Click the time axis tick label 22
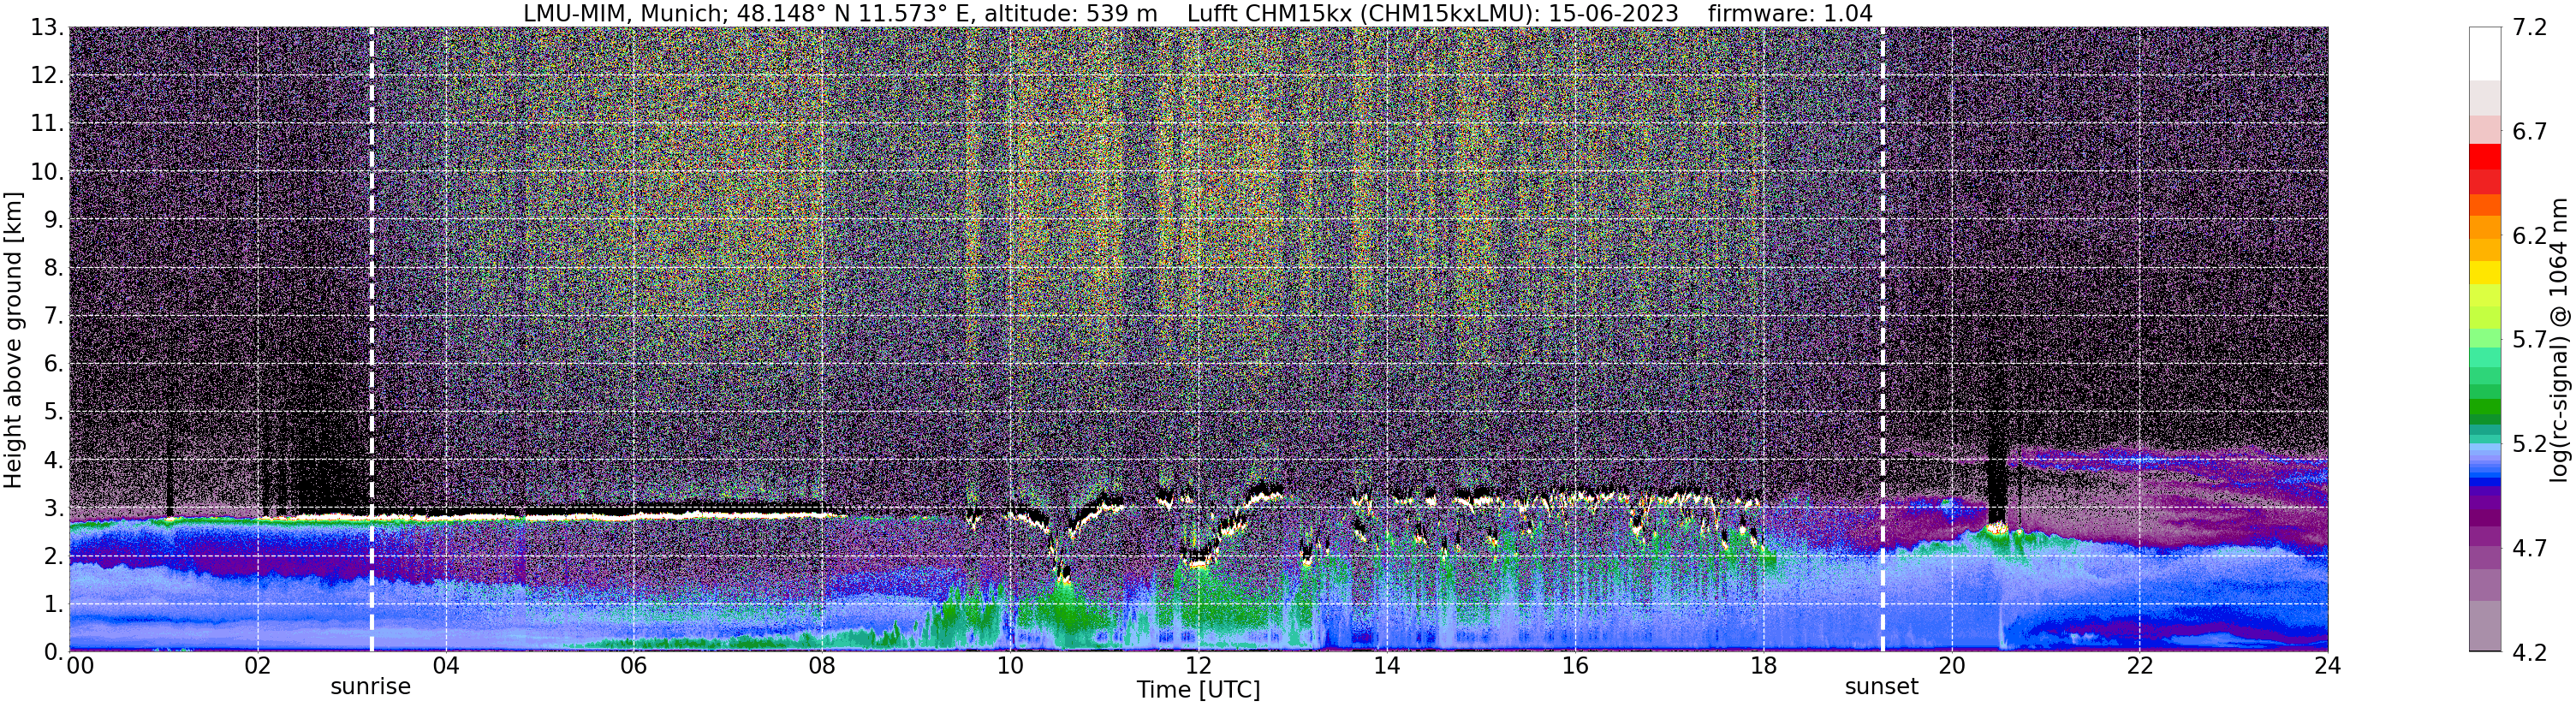The width and height of the screenshot is (2576, 707). coord(2140,666)
